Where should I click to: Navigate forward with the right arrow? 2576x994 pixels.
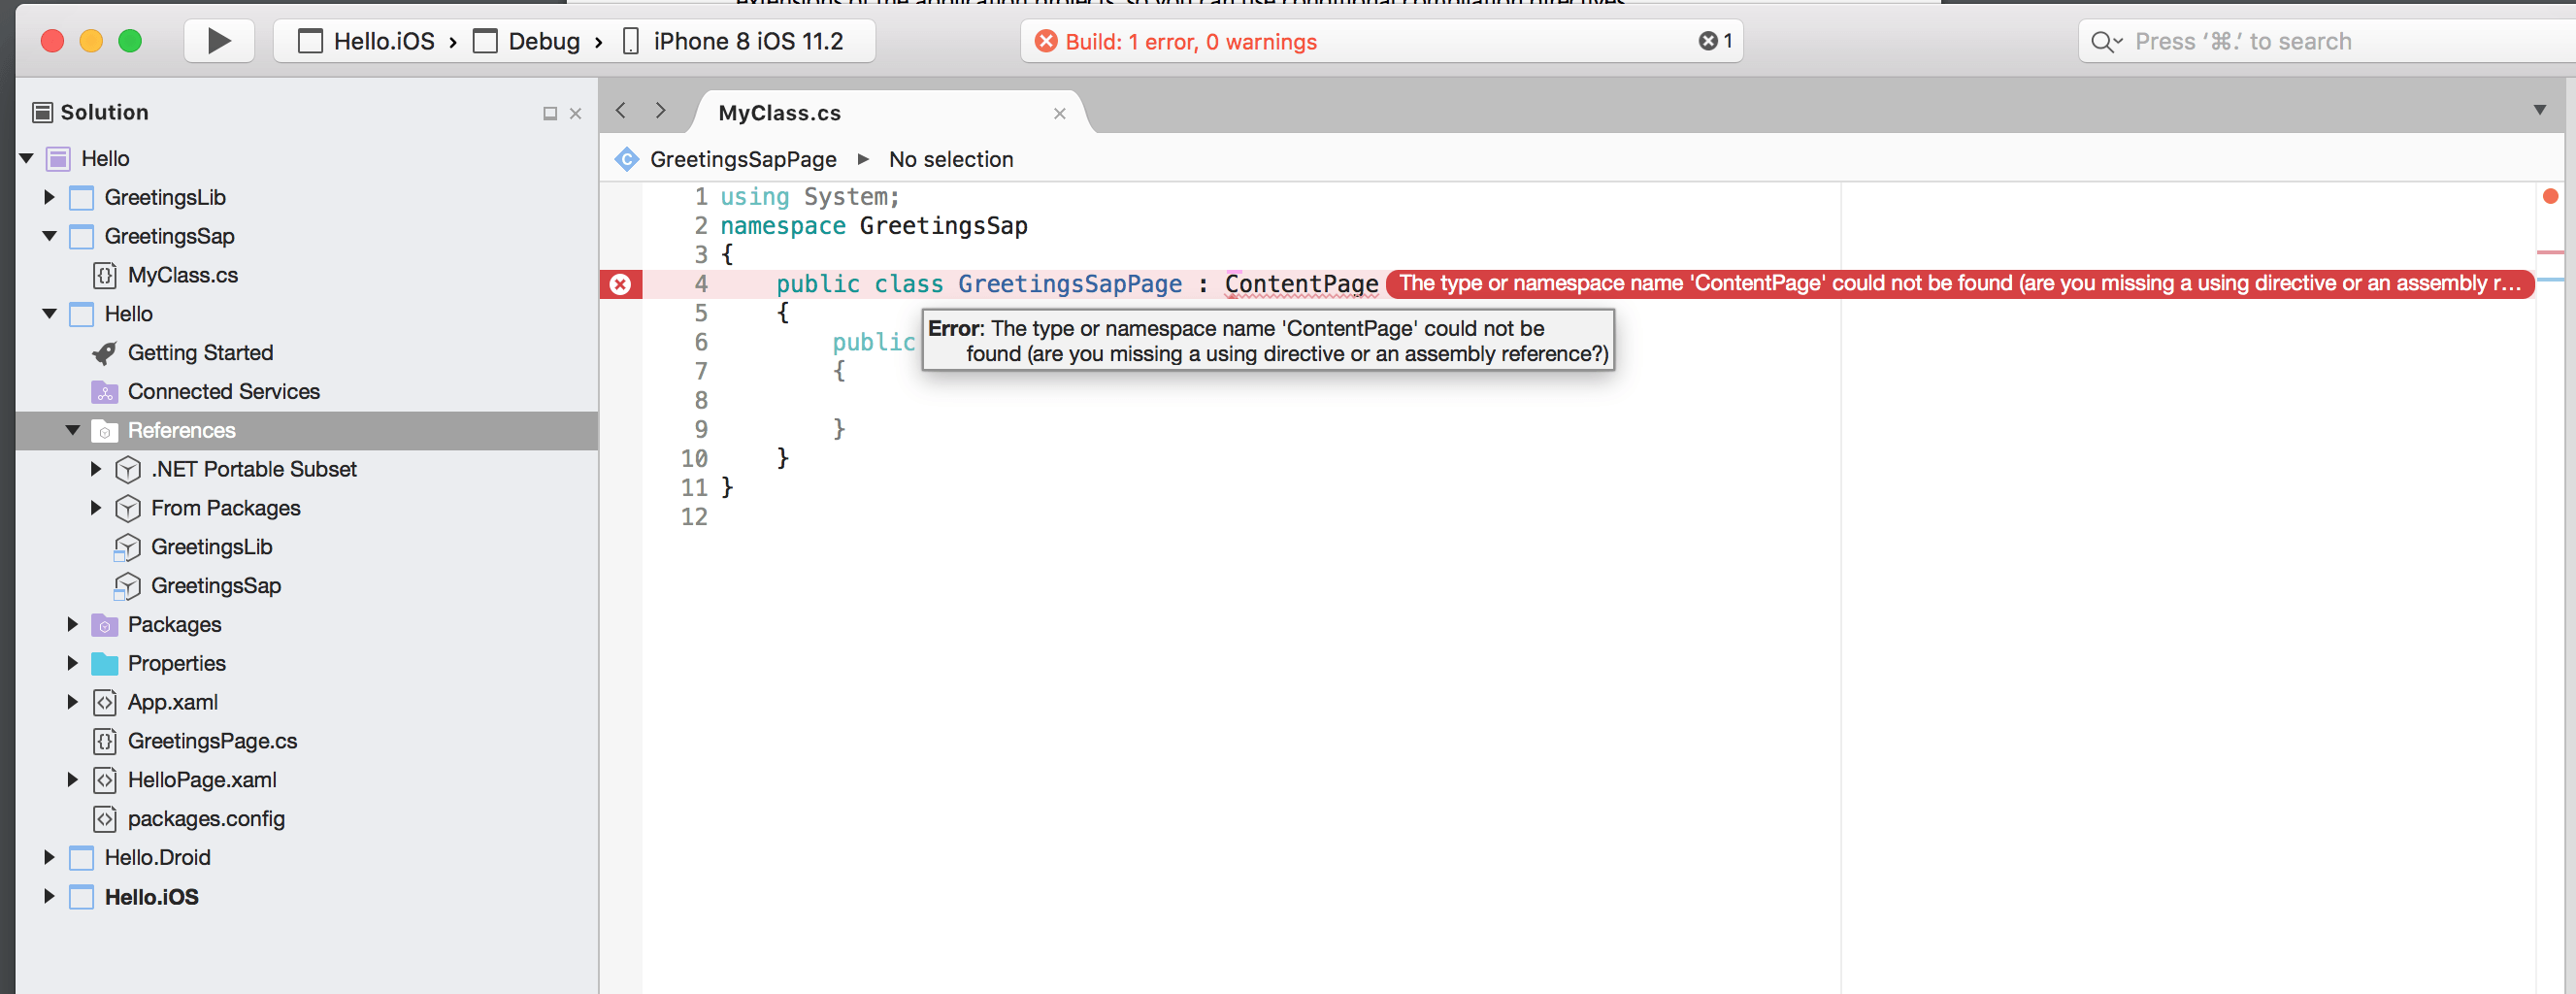click(x=660, y=111)
